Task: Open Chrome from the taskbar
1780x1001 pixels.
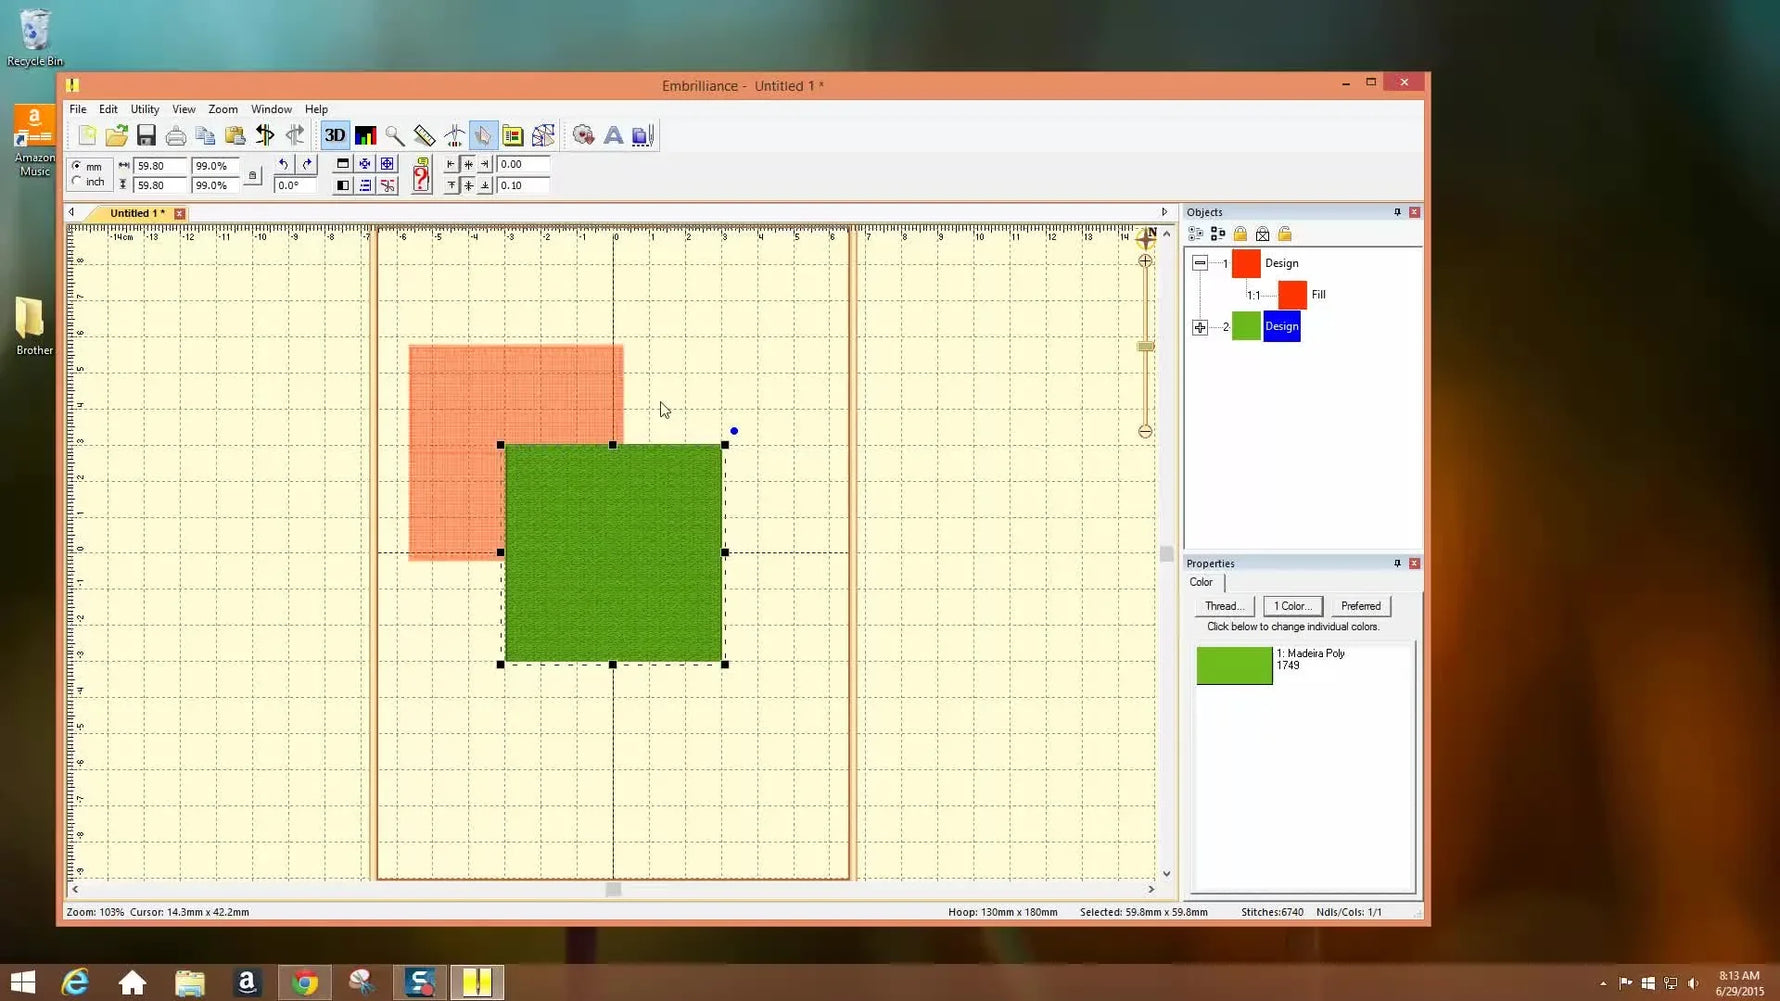Action: 305,982
